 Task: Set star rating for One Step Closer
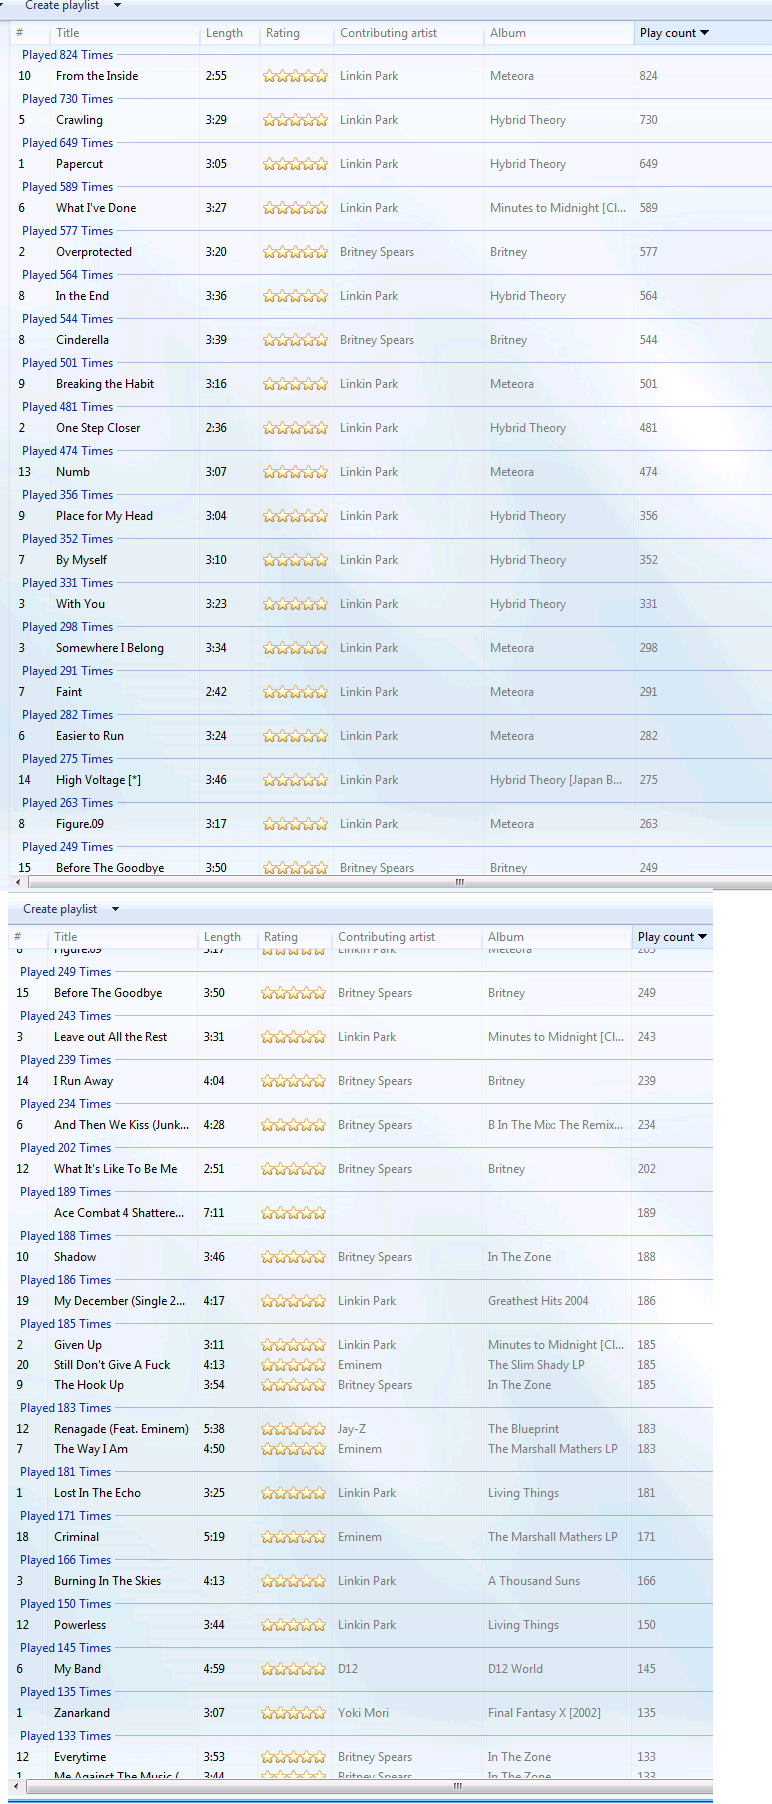click(x=295, y=428)
